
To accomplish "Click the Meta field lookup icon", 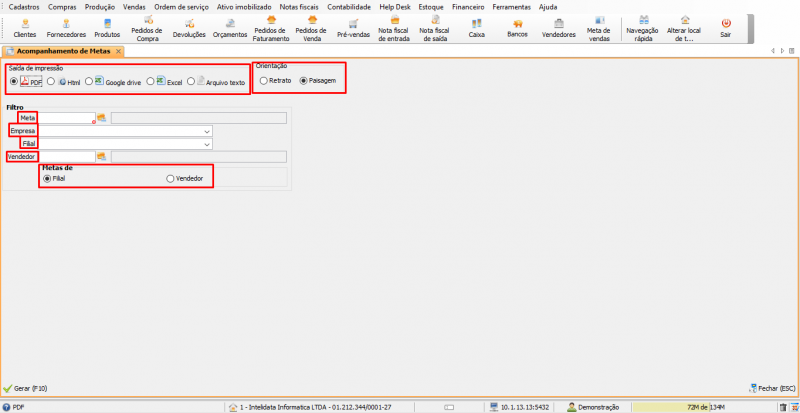I will coord(101,118).
